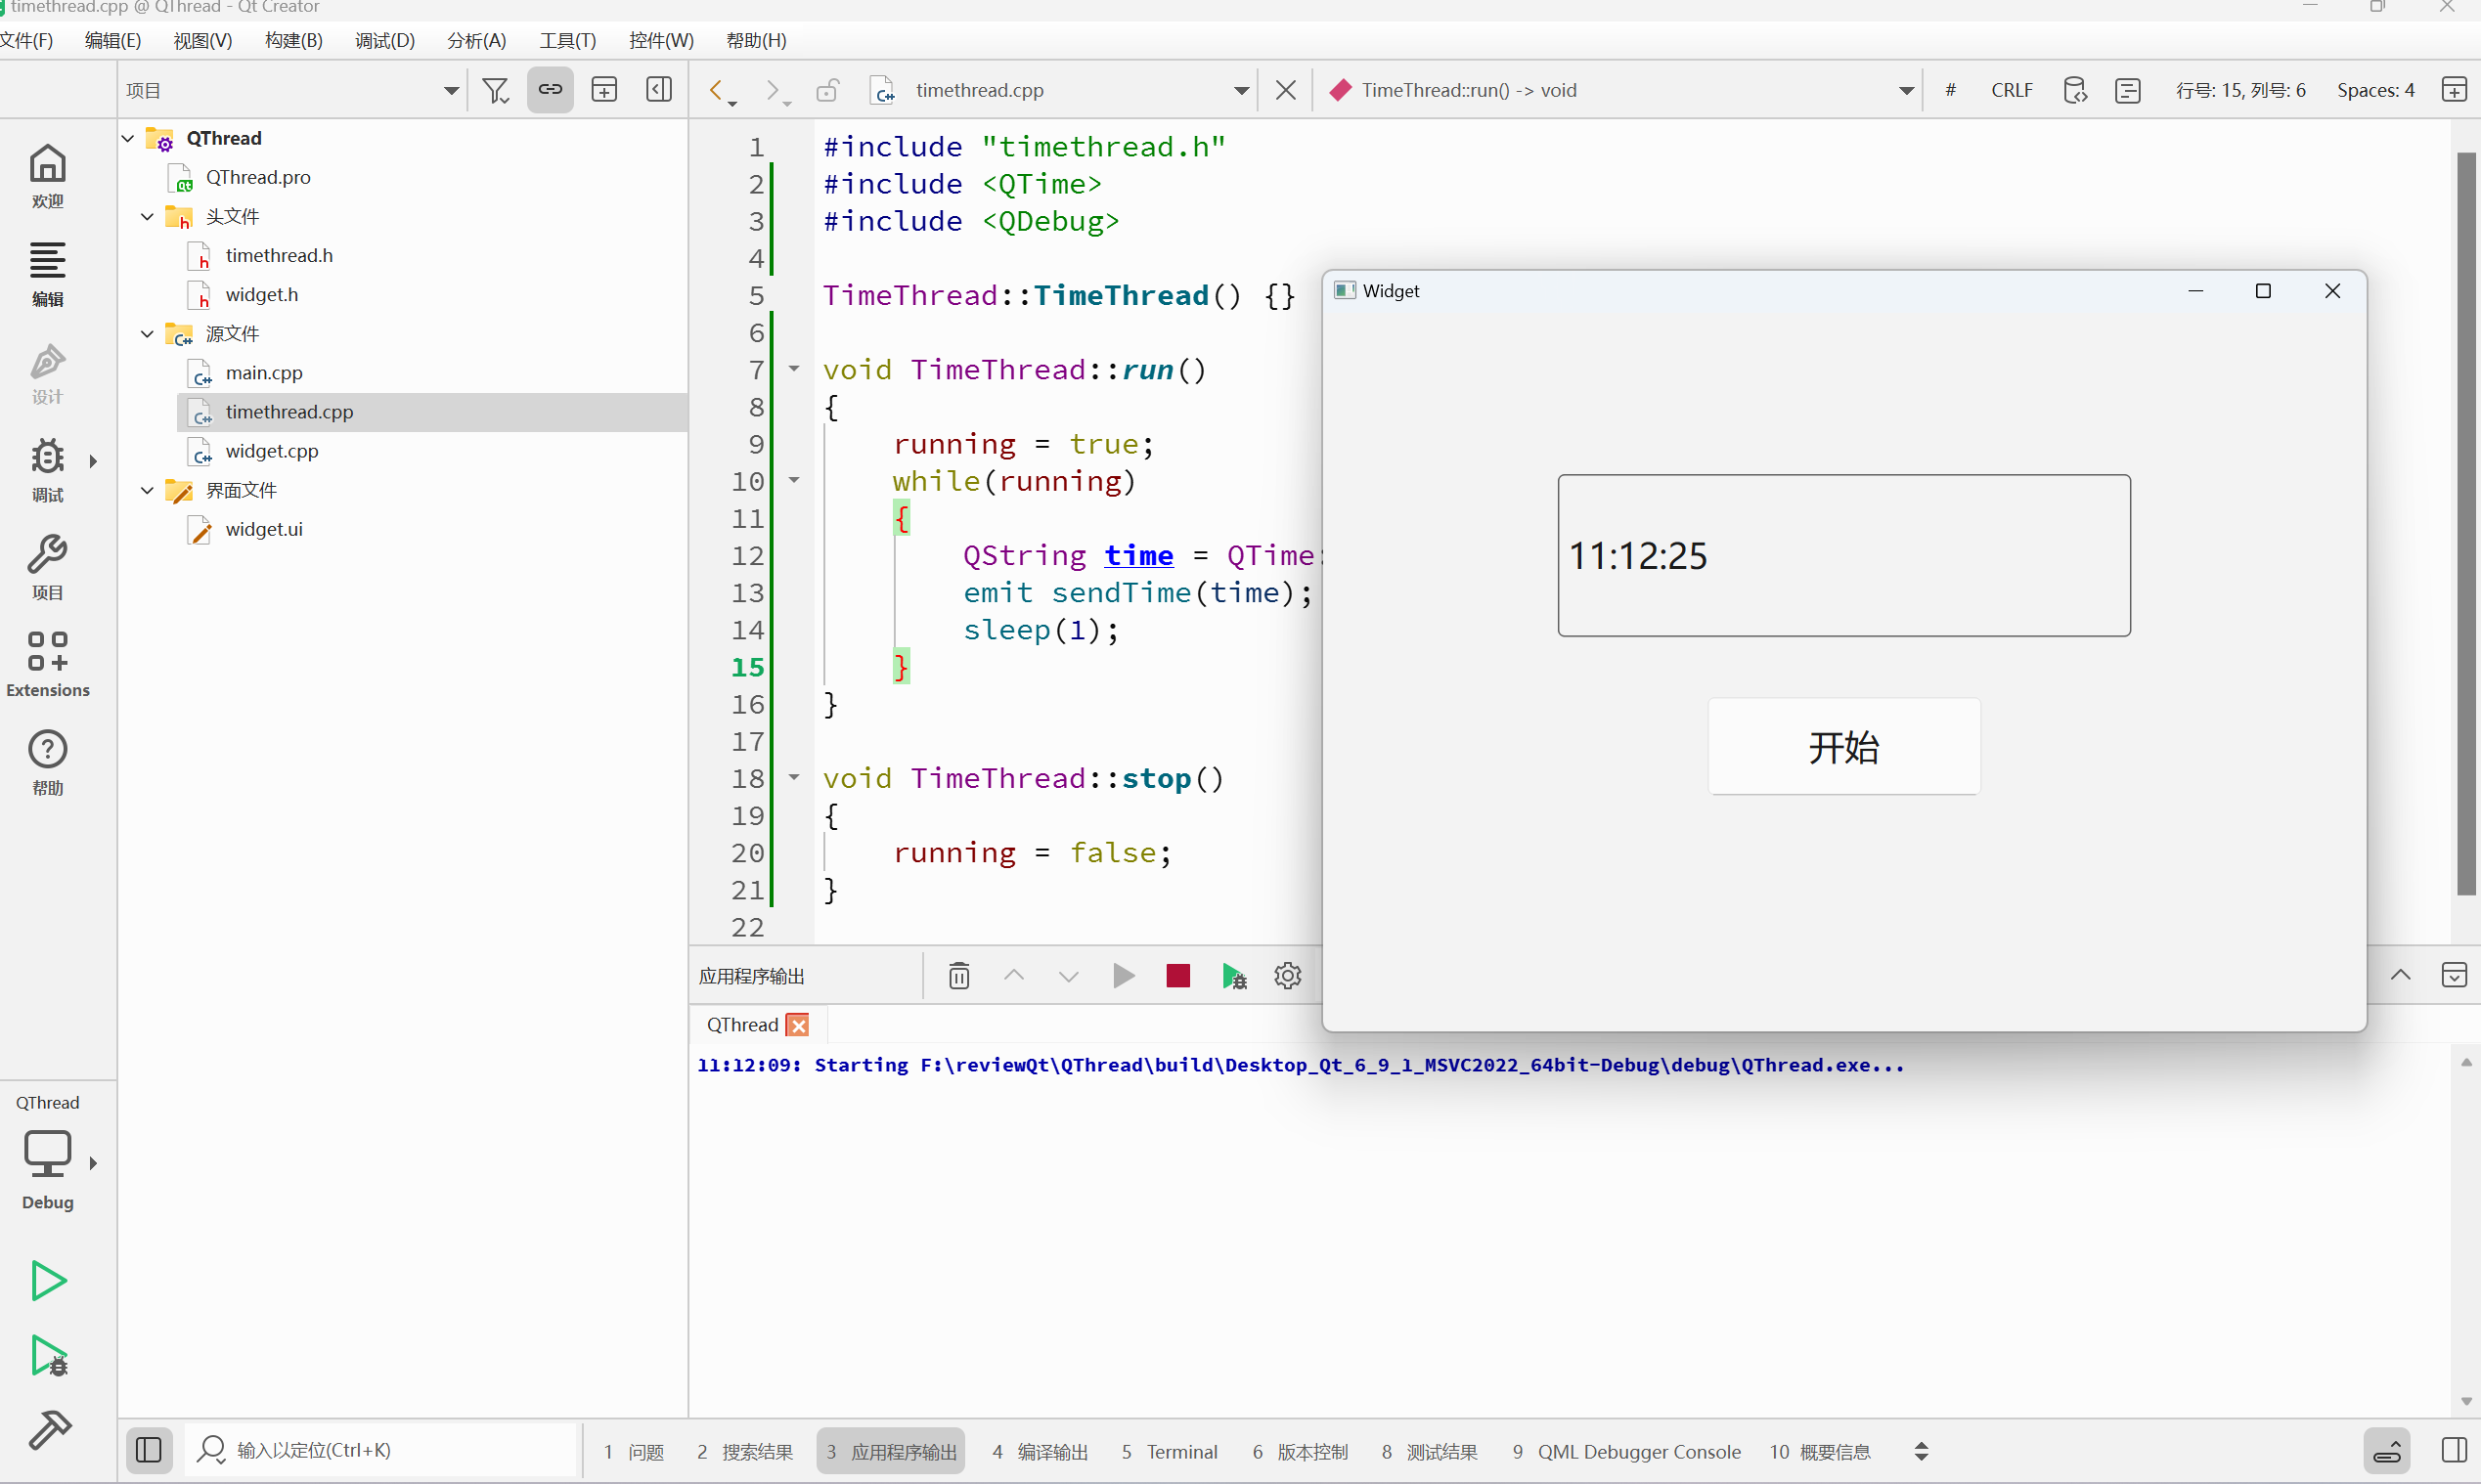This screenshot has width=2481, height=1484.
Task: Open widget.cpp in the project tree
Action: (x=271, y=451)
